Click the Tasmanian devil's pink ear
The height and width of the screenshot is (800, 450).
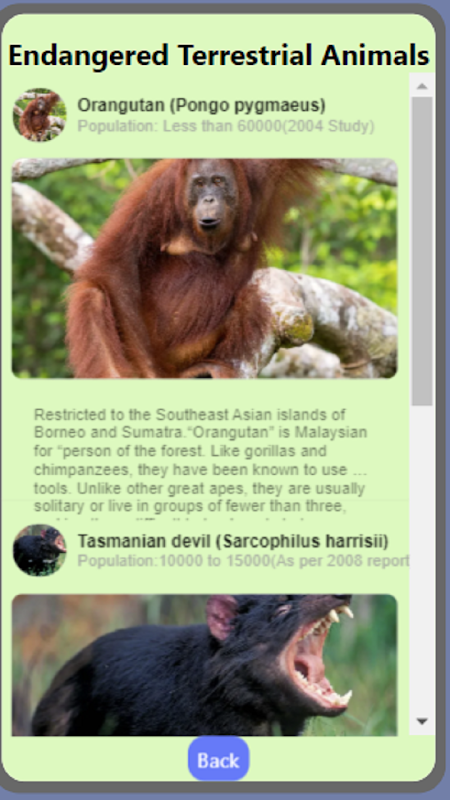point(222,617)
